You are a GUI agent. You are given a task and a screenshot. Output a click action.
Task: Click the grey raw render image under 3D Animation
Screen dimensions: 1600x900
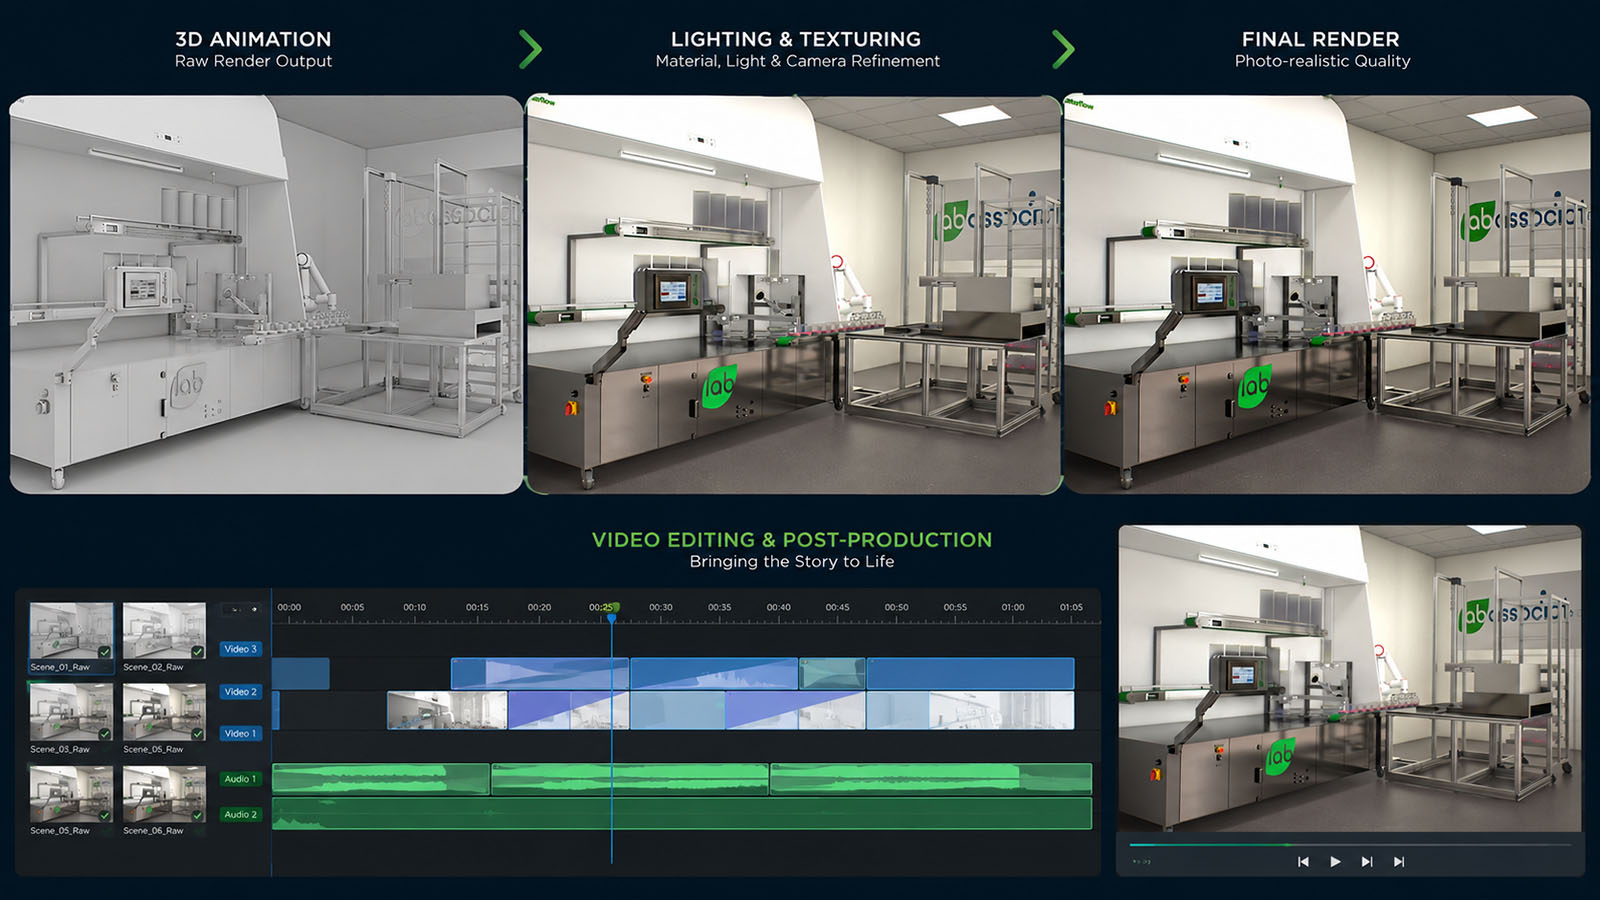266,295
